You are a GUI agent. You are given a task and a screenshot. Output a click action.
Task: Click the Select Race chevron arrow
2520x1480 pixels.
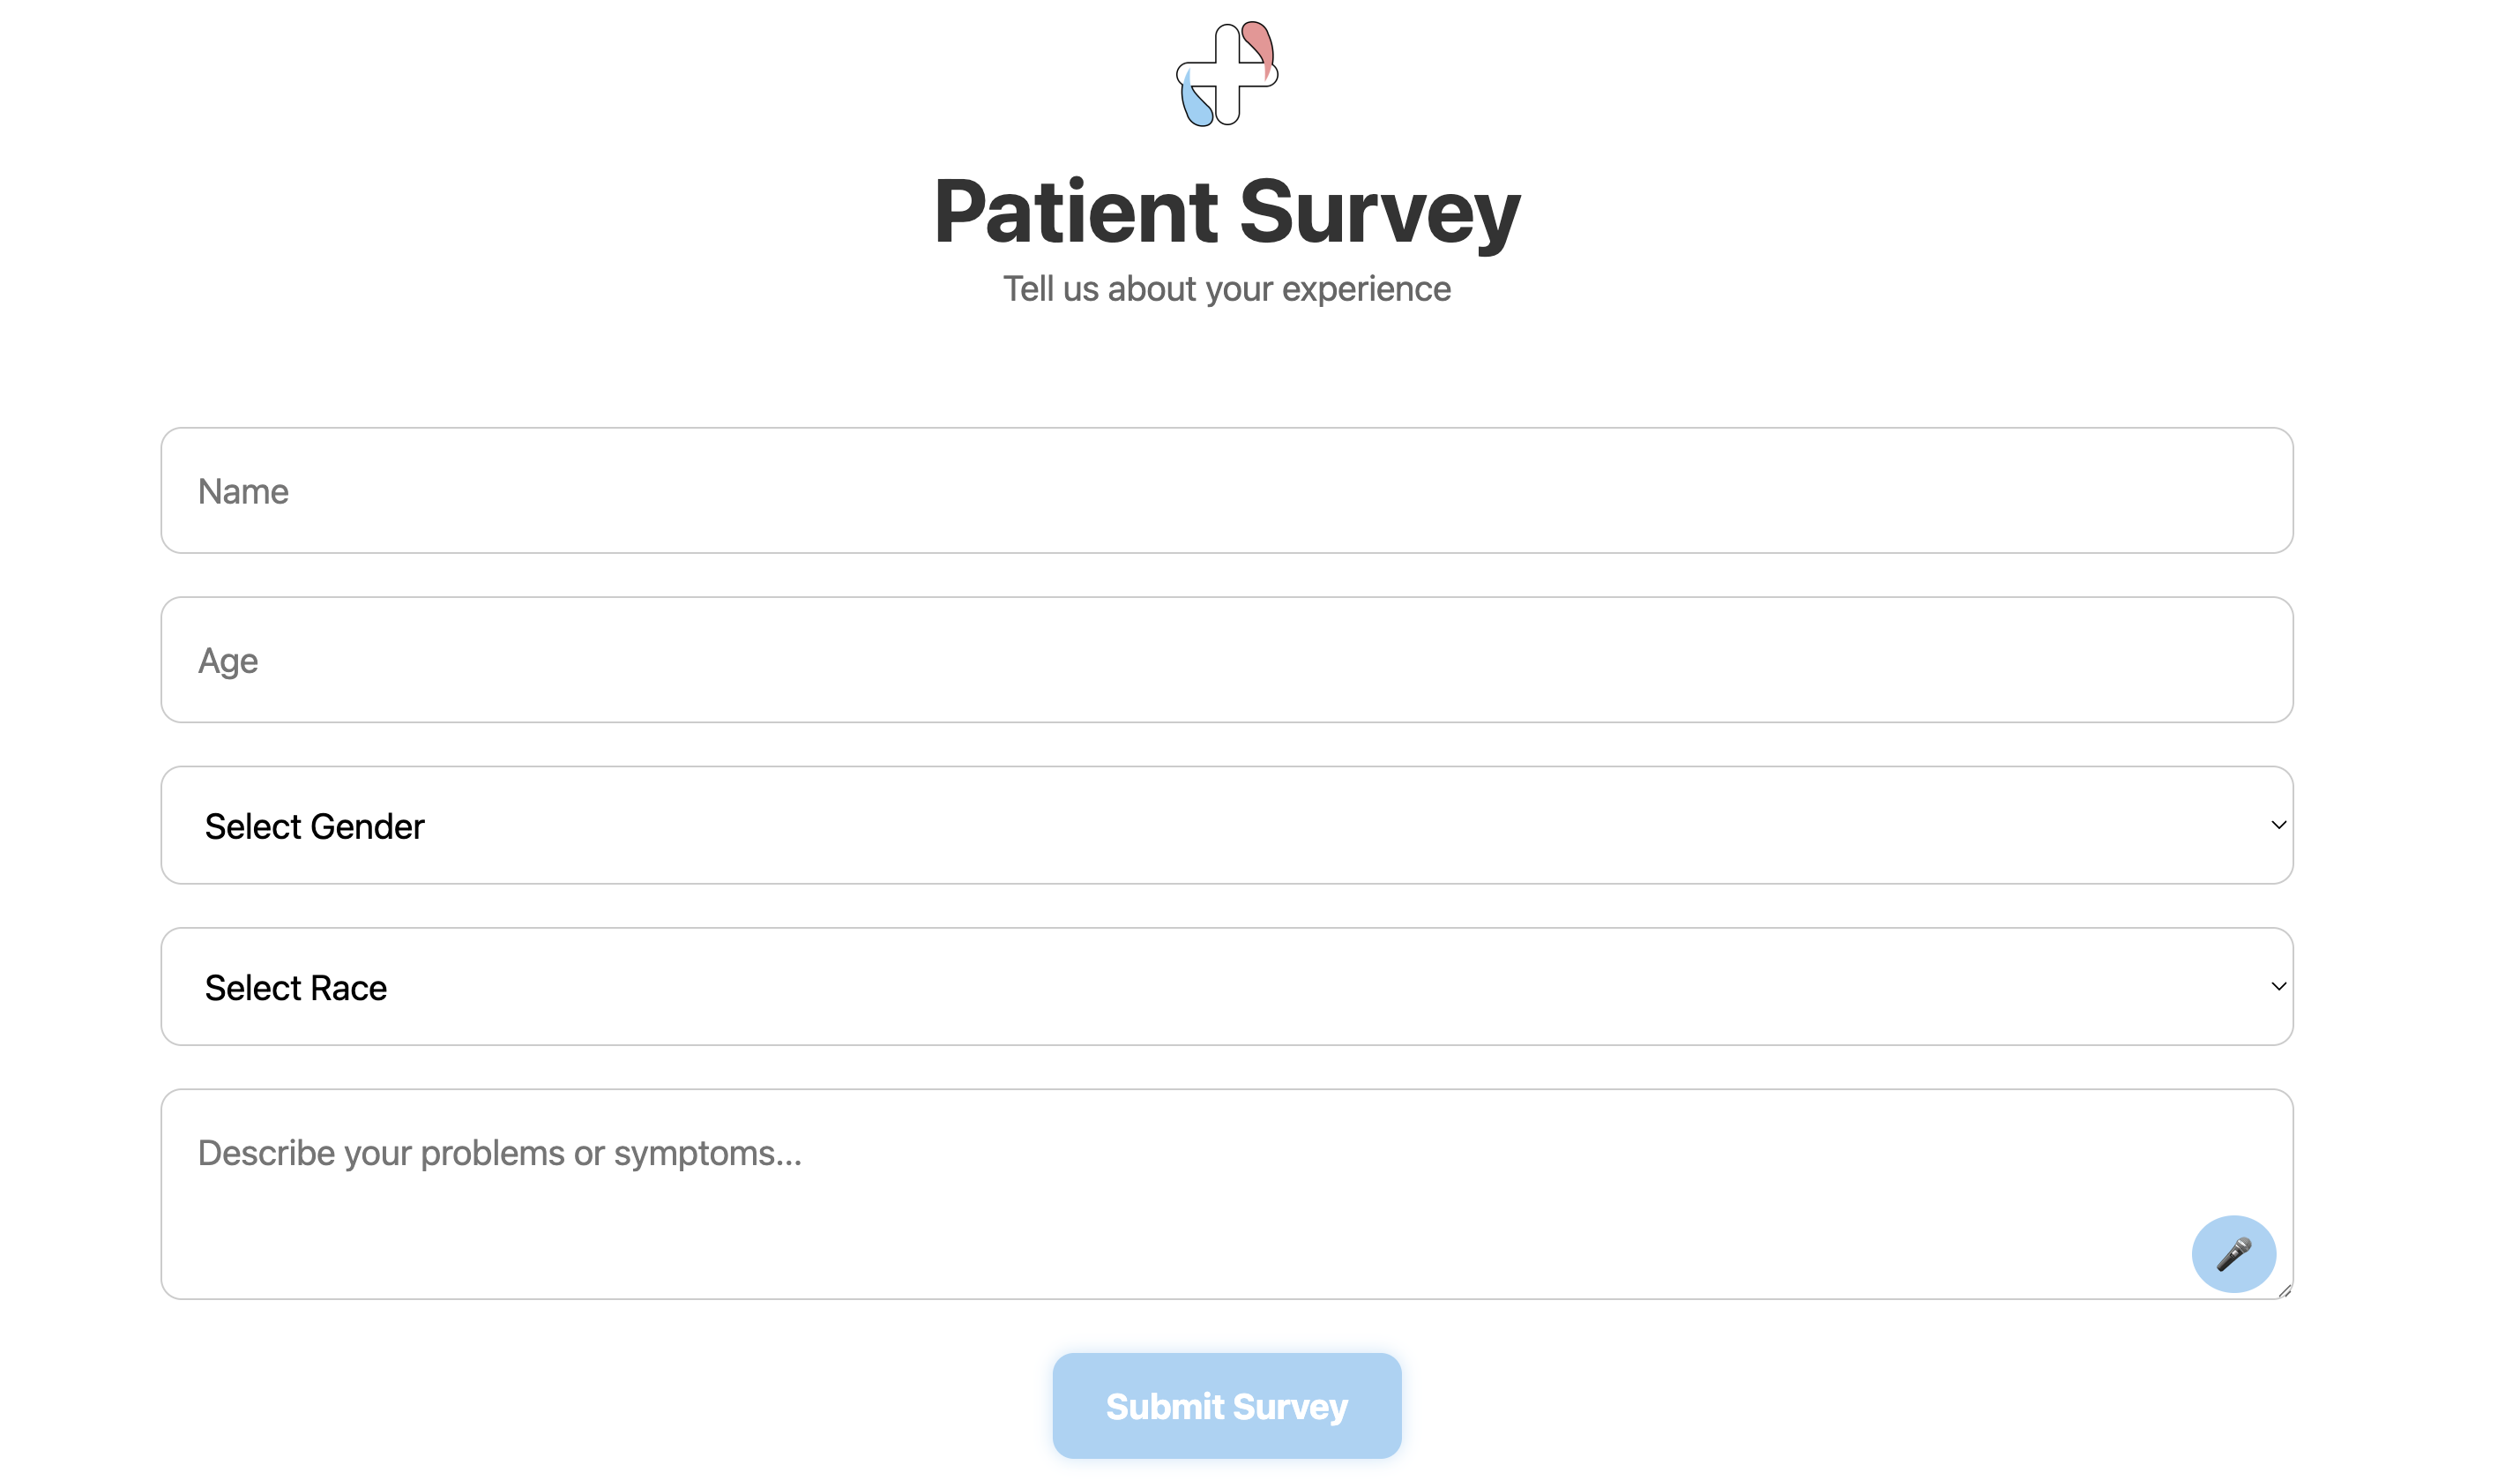click(2279, 986)
